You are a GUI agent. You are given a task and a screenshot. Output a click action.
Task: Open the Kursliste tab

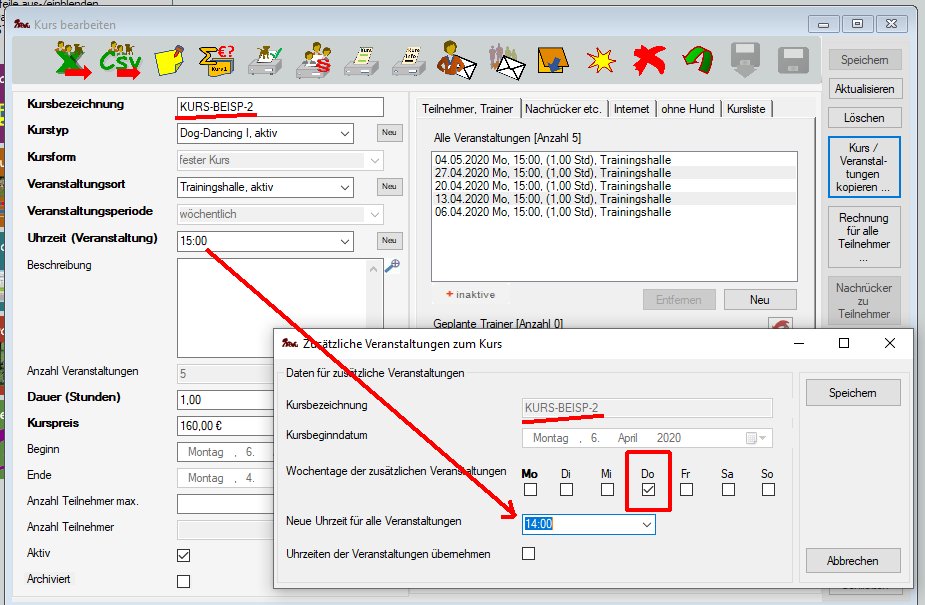747,108
